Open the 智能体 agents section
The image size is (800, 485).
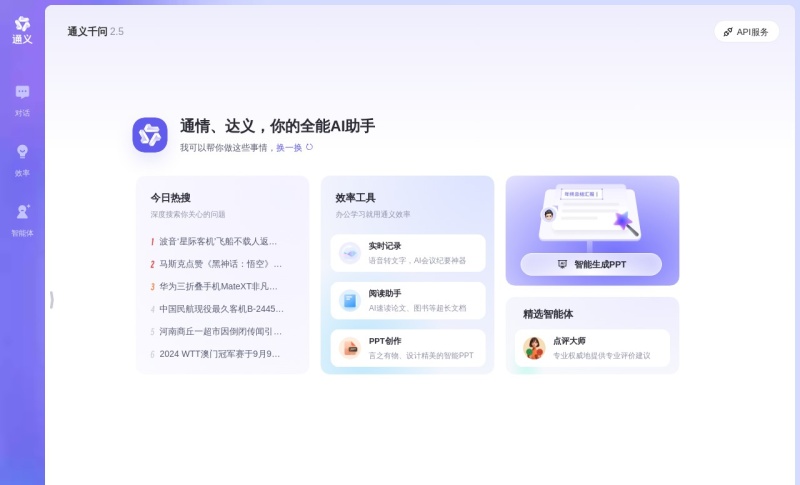click(22, 221)
